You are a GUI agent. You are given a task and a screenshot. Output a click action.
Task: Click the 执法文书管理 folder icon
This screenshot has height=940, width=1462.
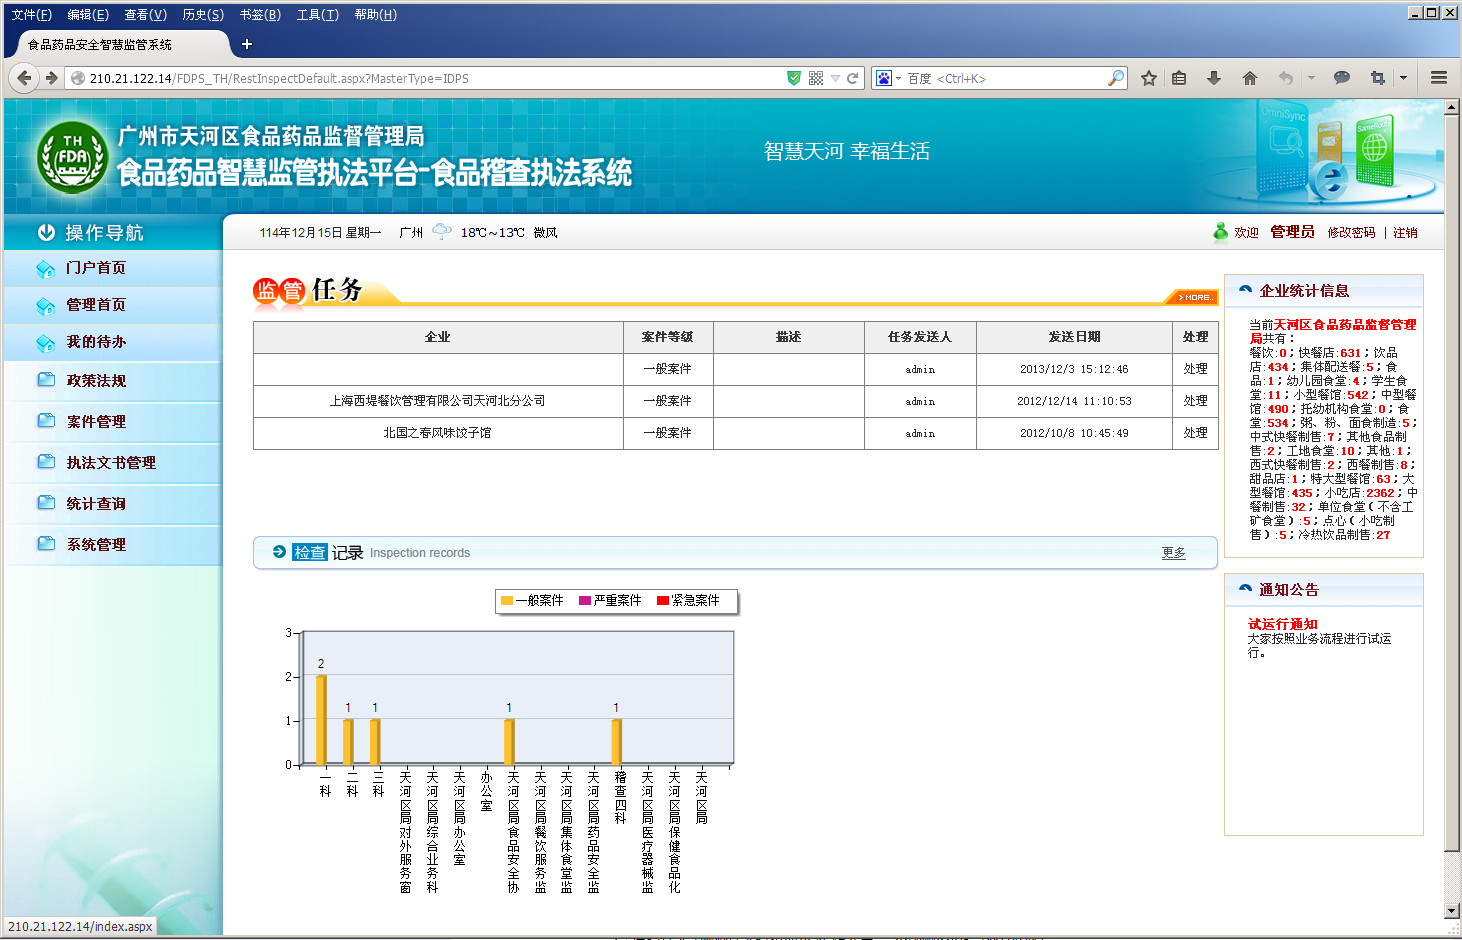click(46, 462)
